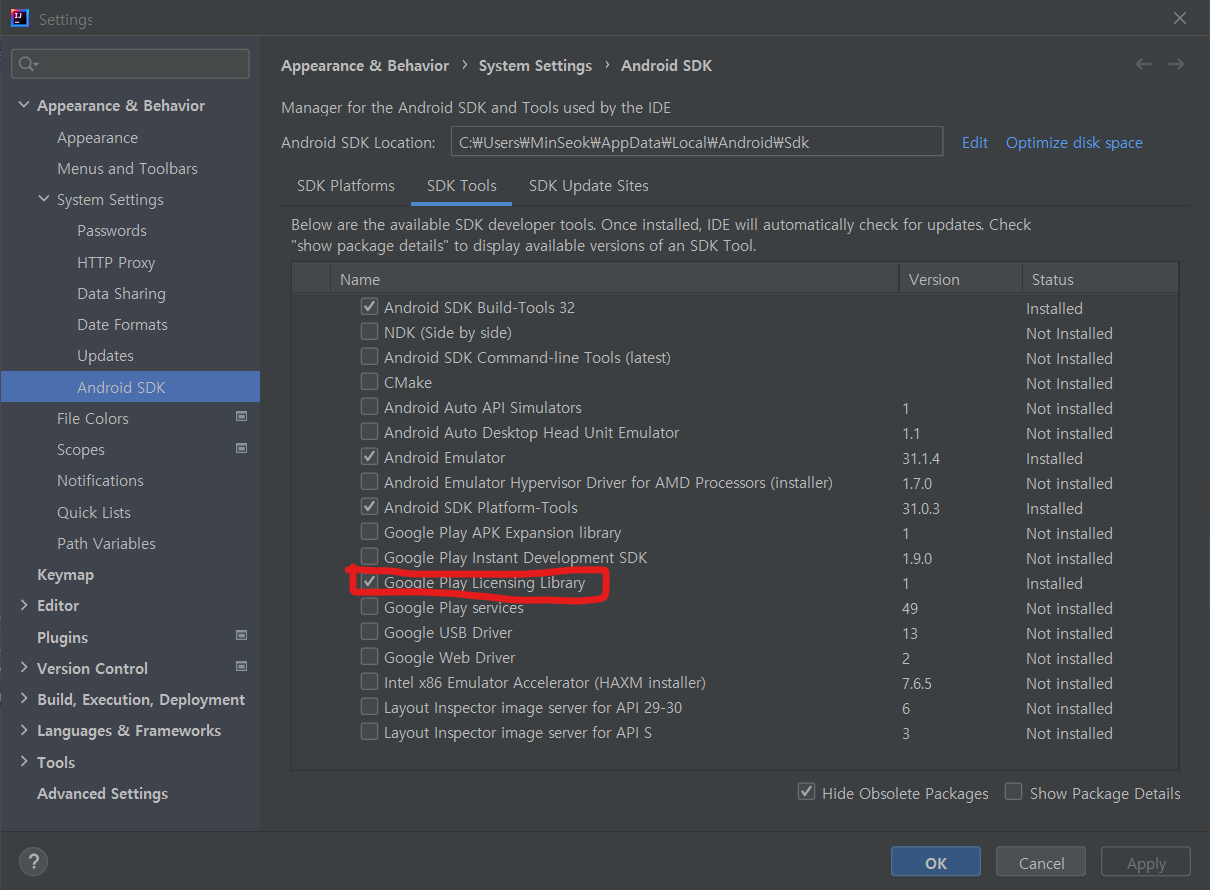Click the OK button

(x=936, y=863)
